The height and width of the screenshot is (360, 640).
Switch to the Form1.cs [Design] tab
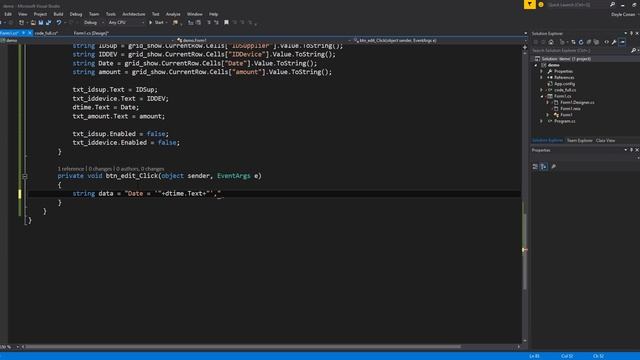pos(91,33)
